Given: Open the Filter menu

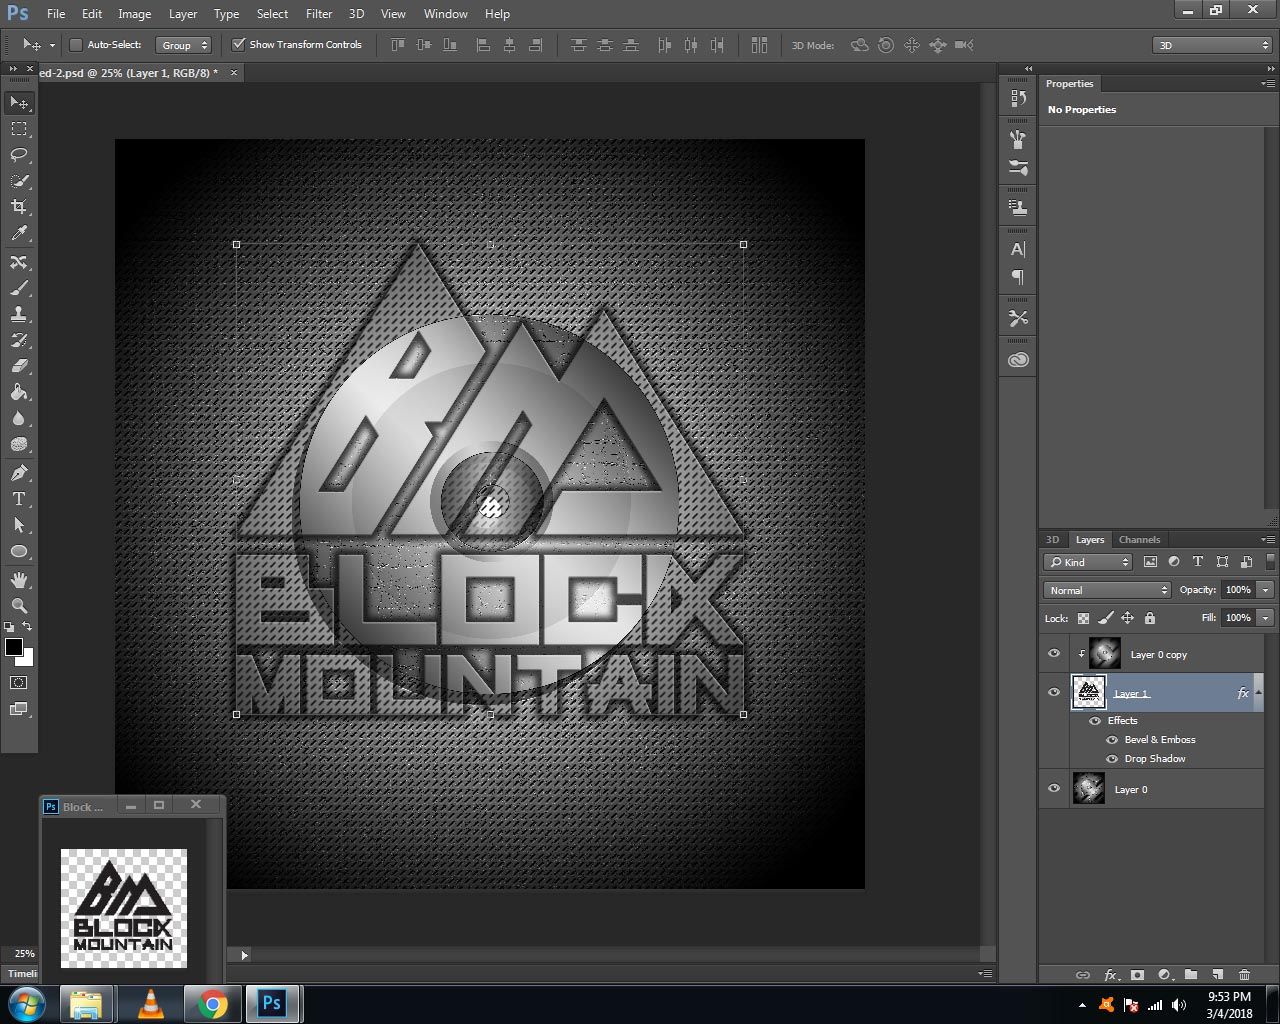Looking at the screenshot, I should tap(319, 14).
